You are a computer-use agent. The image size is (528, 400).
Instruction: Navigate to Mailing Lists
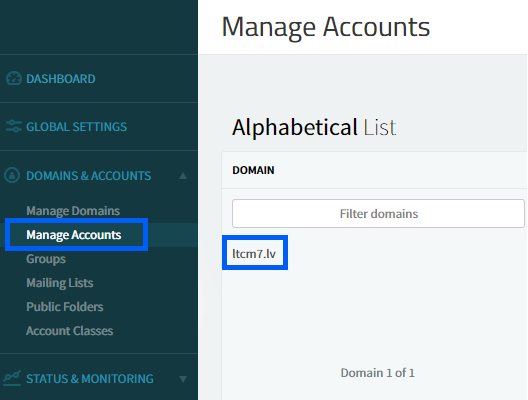pos(60,283)
